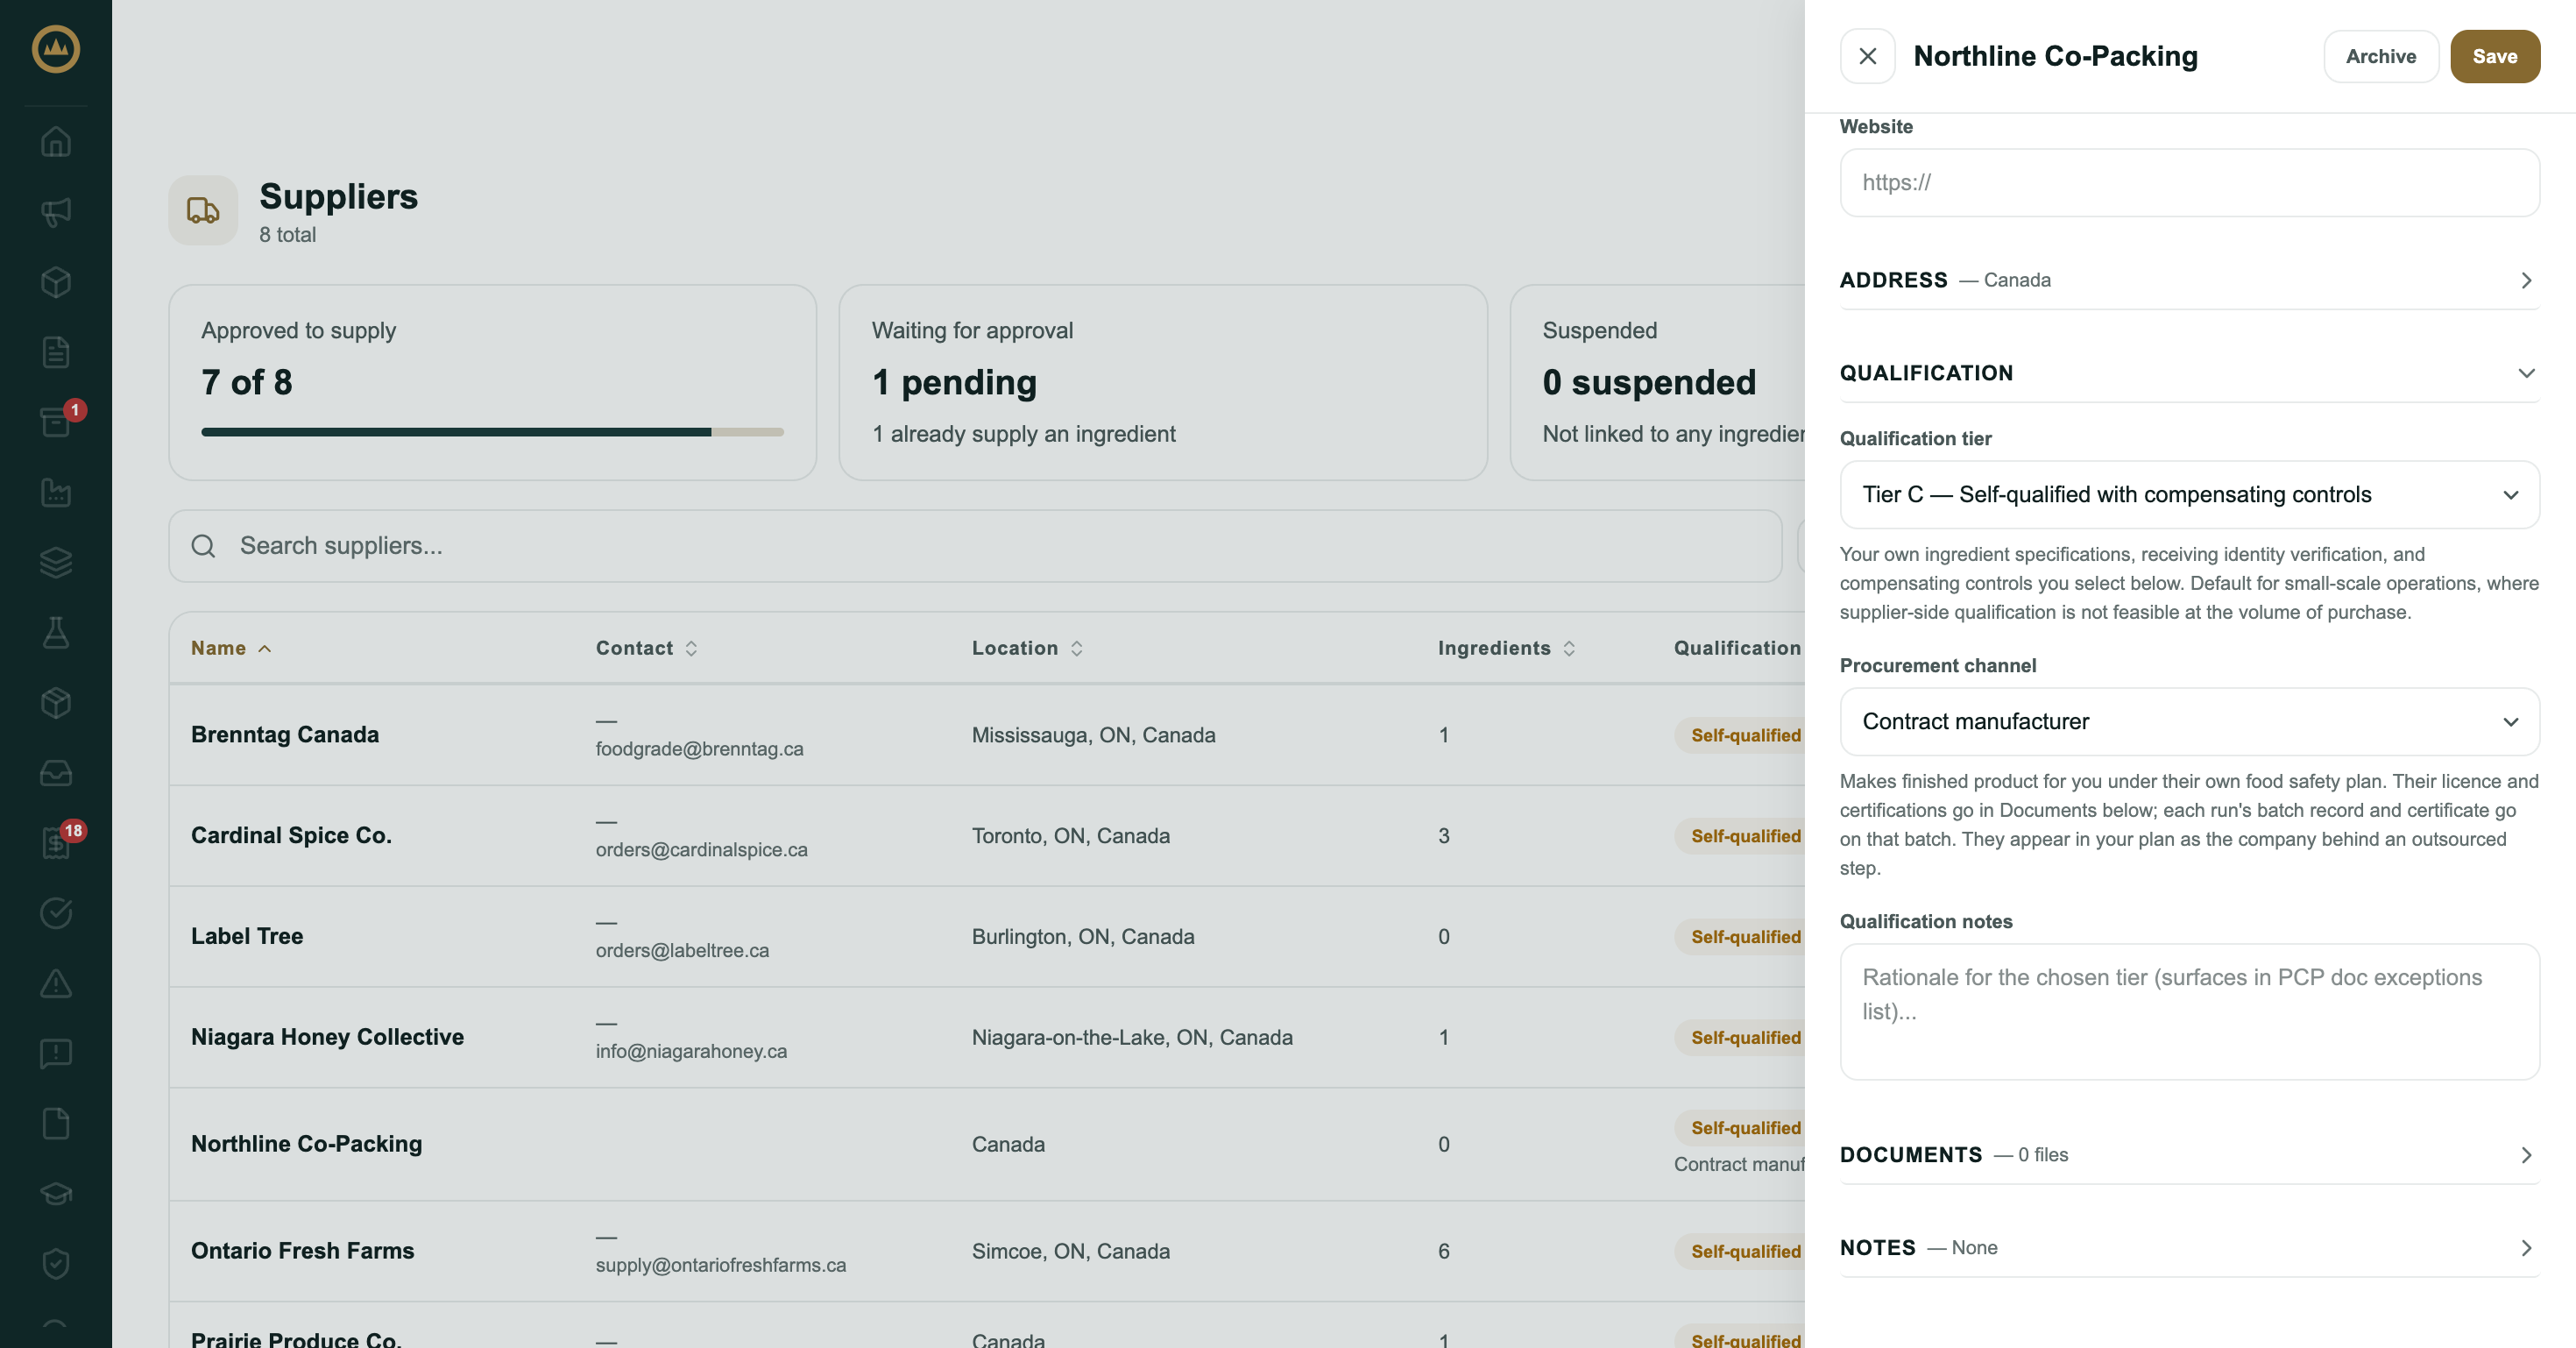Click the crown logo at top of sidebar
The image size is (2576, 1348).
click(x=56, y=49)
